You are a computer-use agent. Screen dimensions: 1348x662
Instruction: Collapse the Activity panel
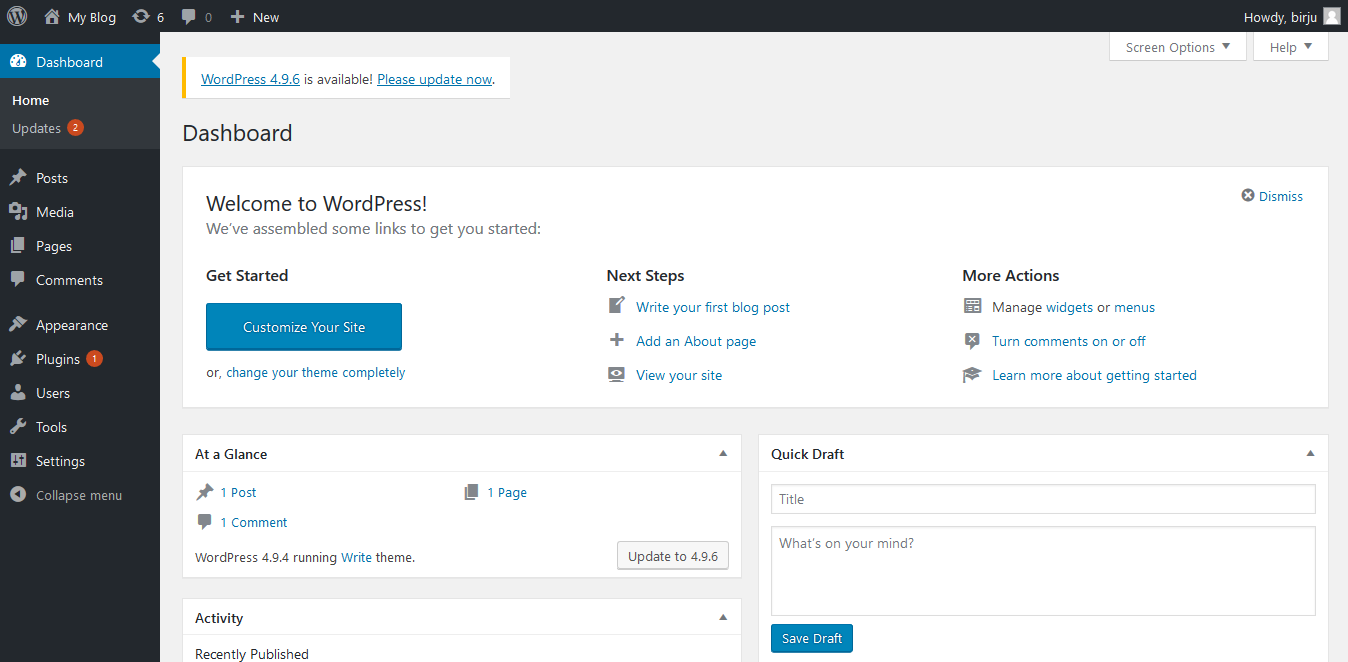[722, 617]
